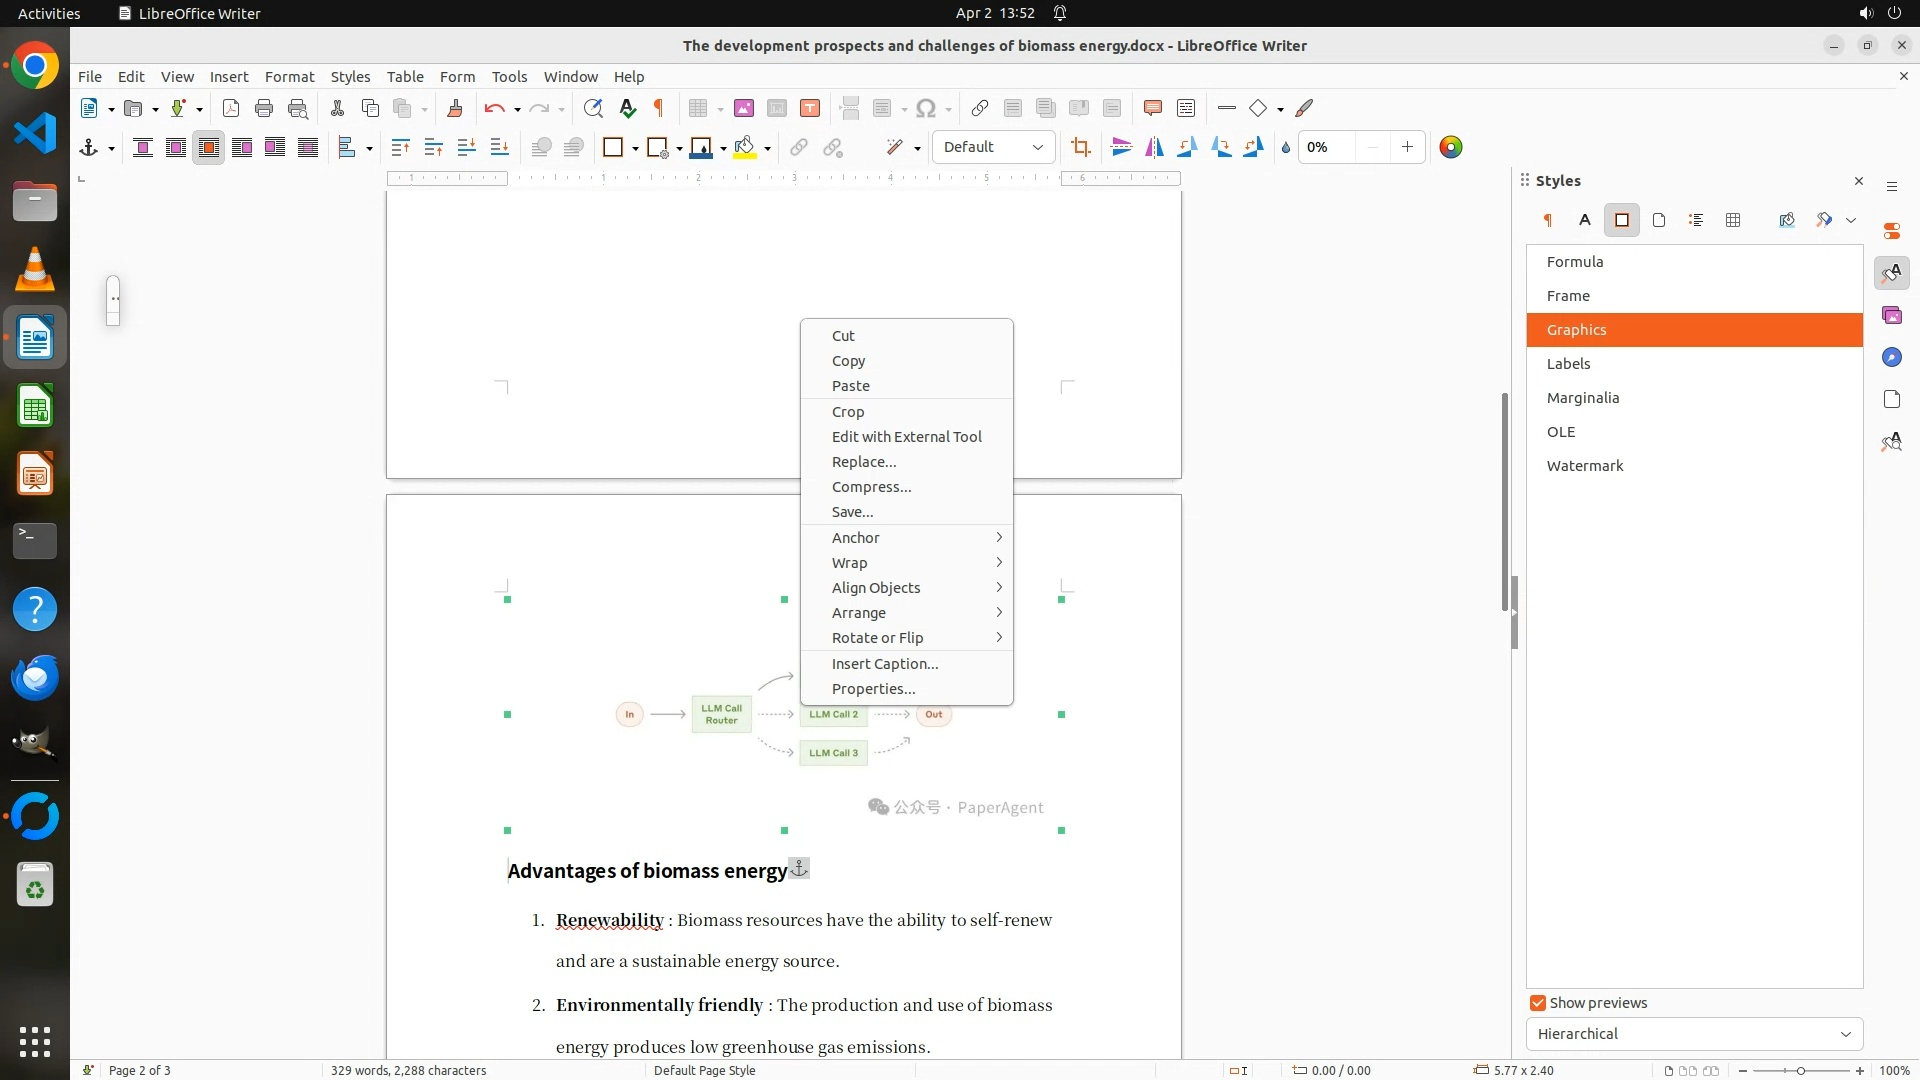Toggle the Show previews checkbox

(x=1538, y=1003)
